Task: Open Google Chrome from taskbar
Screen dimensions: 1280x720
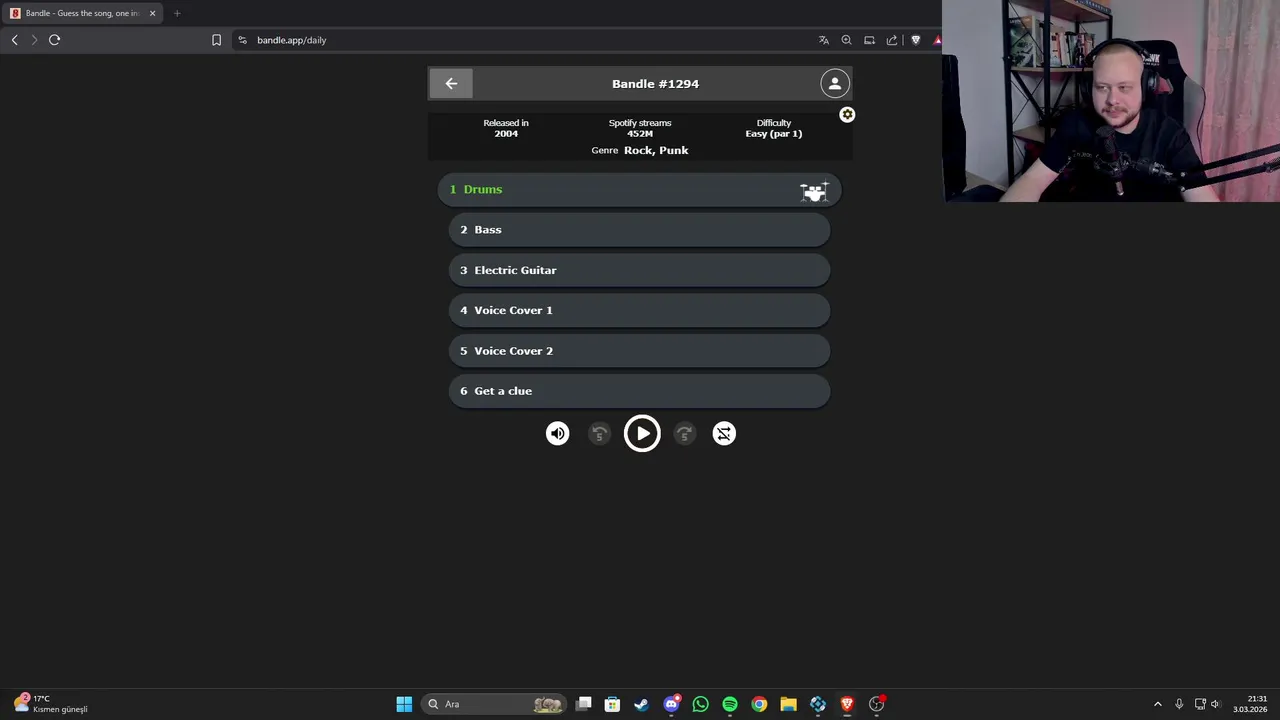Action: point(759,704)
